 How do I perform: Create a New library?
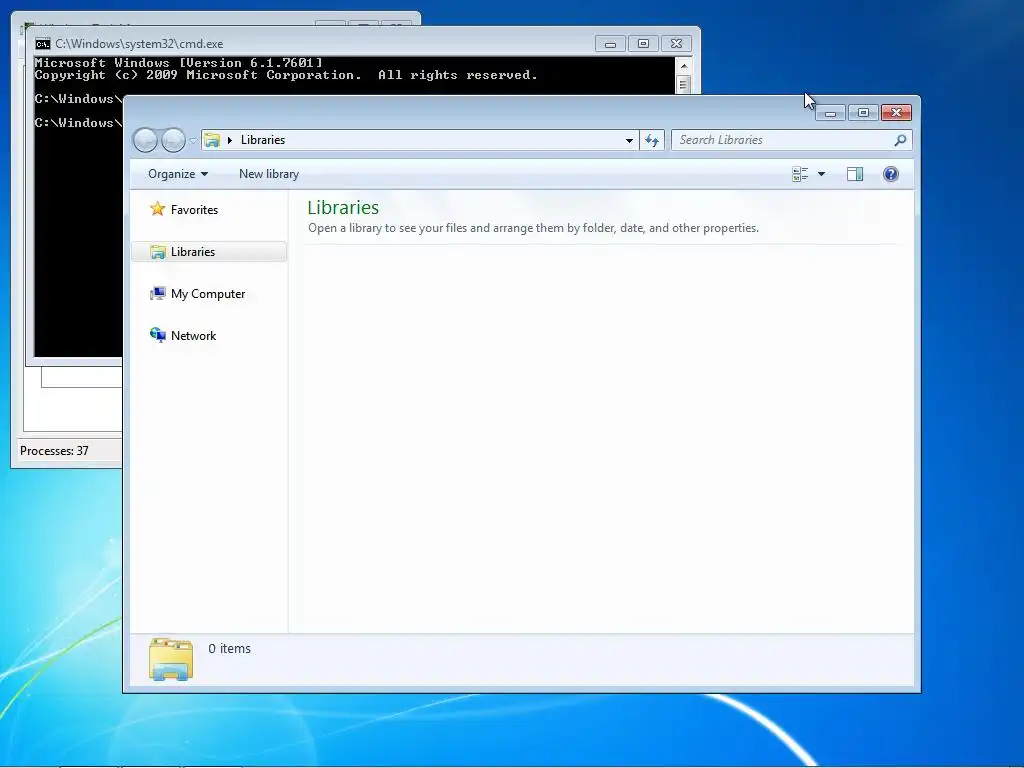pyautogui.click(x=269, y=174)
